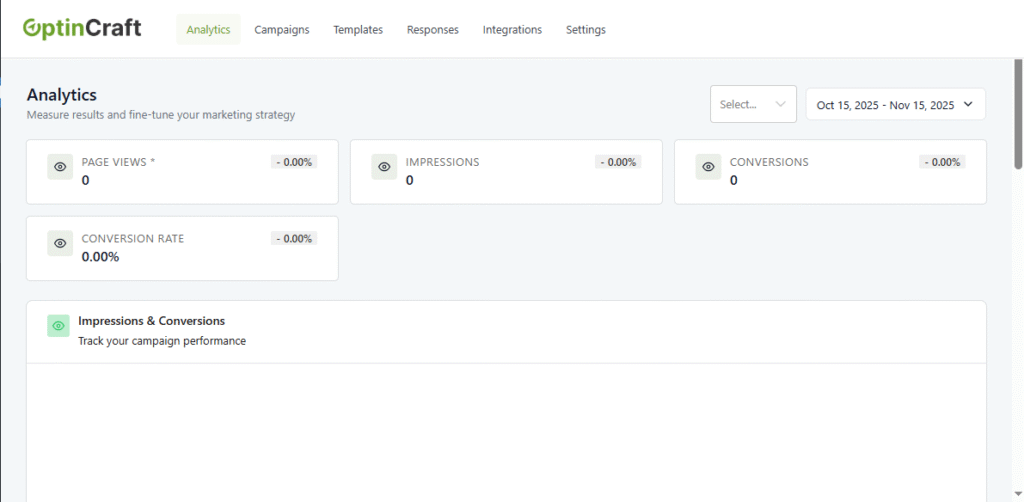Click the Page Views percentage change badge

(294, 162)
